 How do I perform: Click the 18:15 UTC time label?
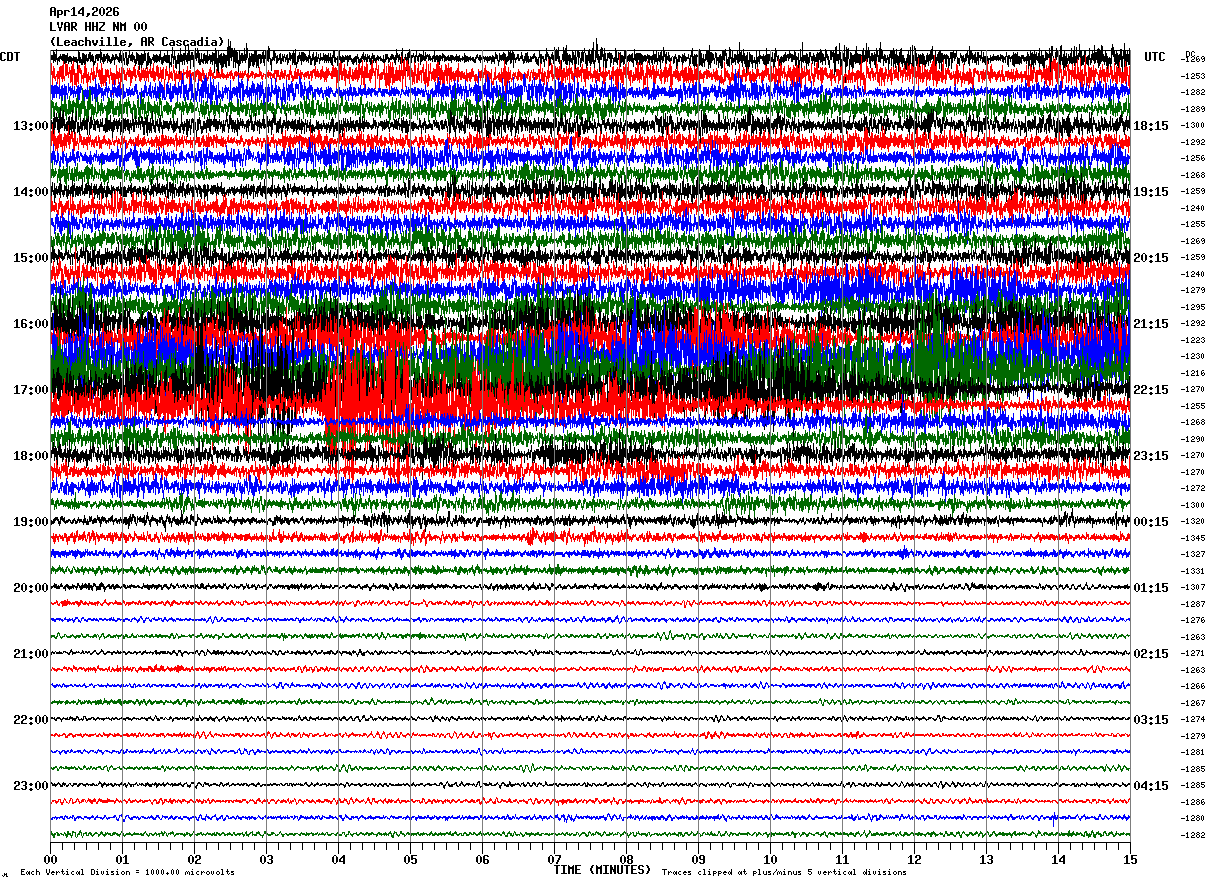pos(1151,126)
